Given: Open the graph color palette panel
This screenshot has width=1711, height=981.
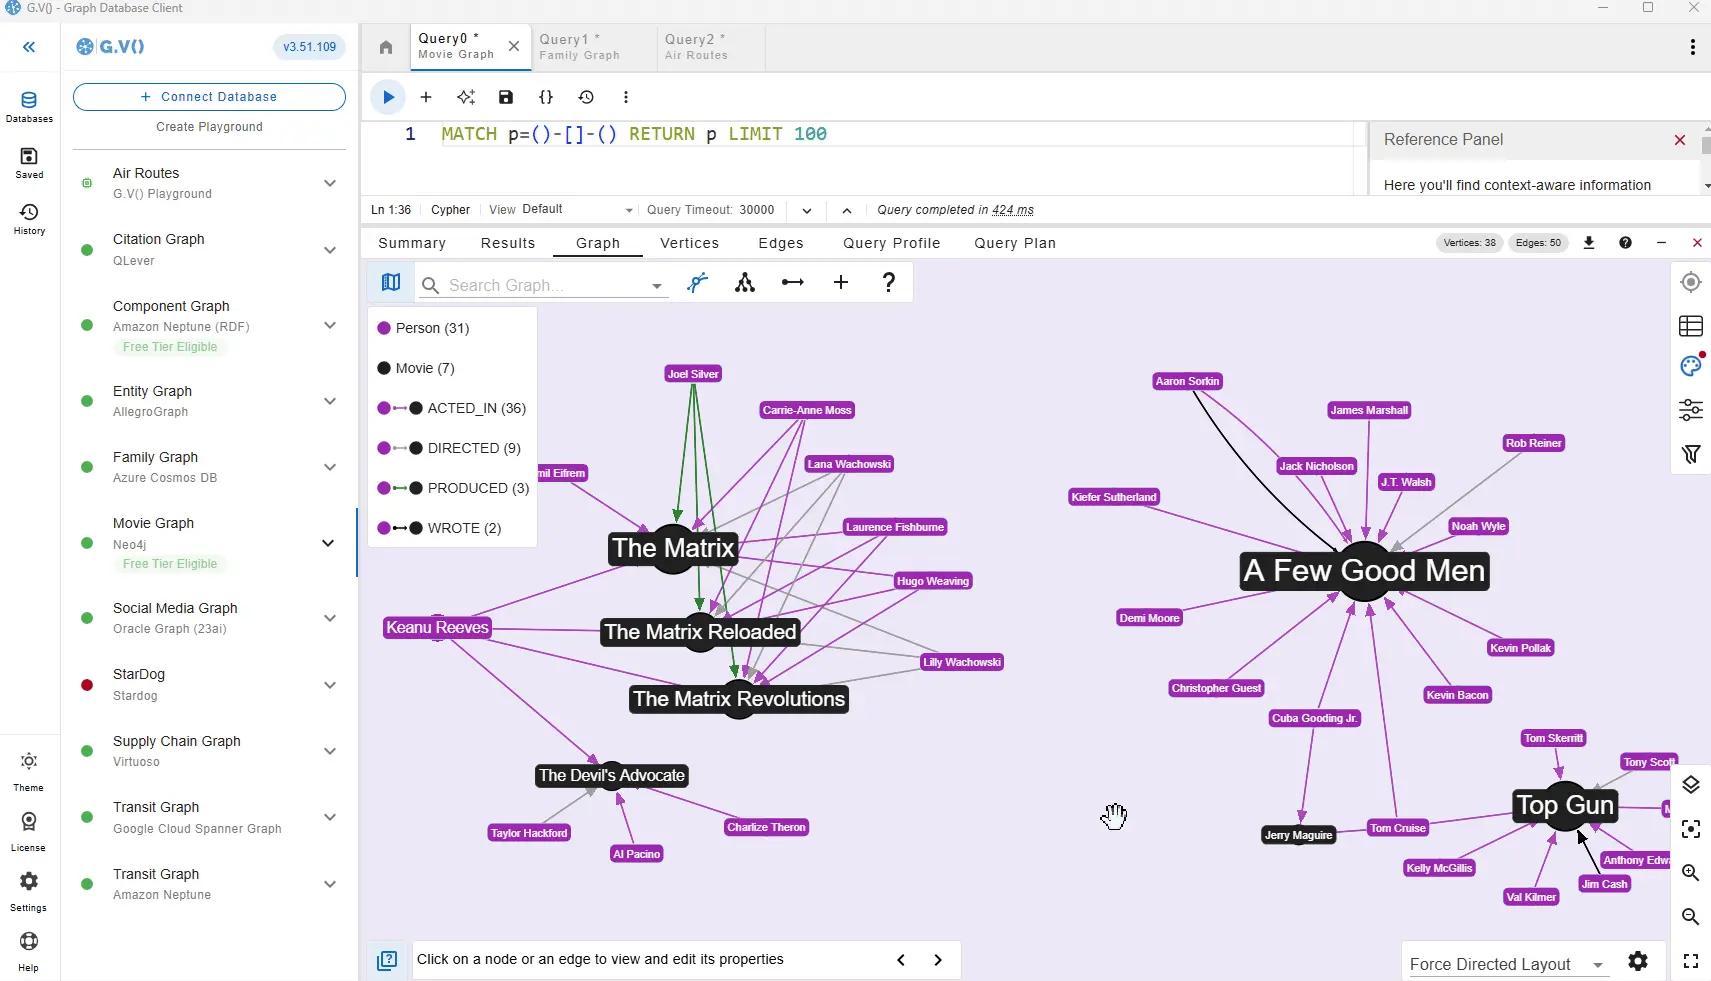Looking at the screenshot, I should (x=1692, y=365).
